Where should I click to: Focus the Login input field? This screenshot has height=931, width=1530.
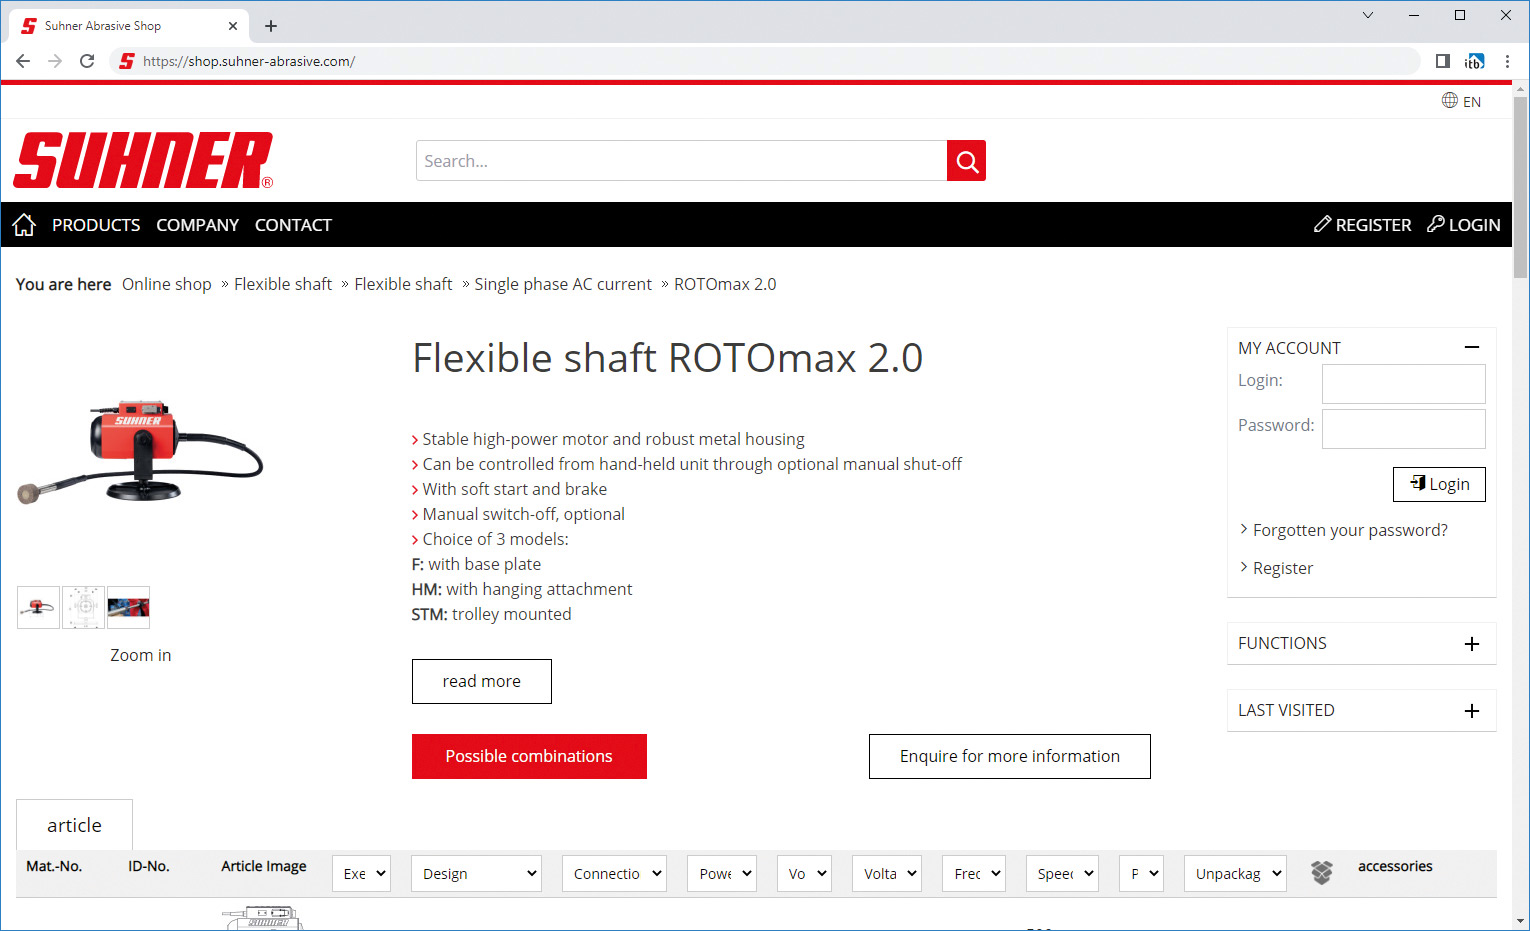[x=1403, y=384]
